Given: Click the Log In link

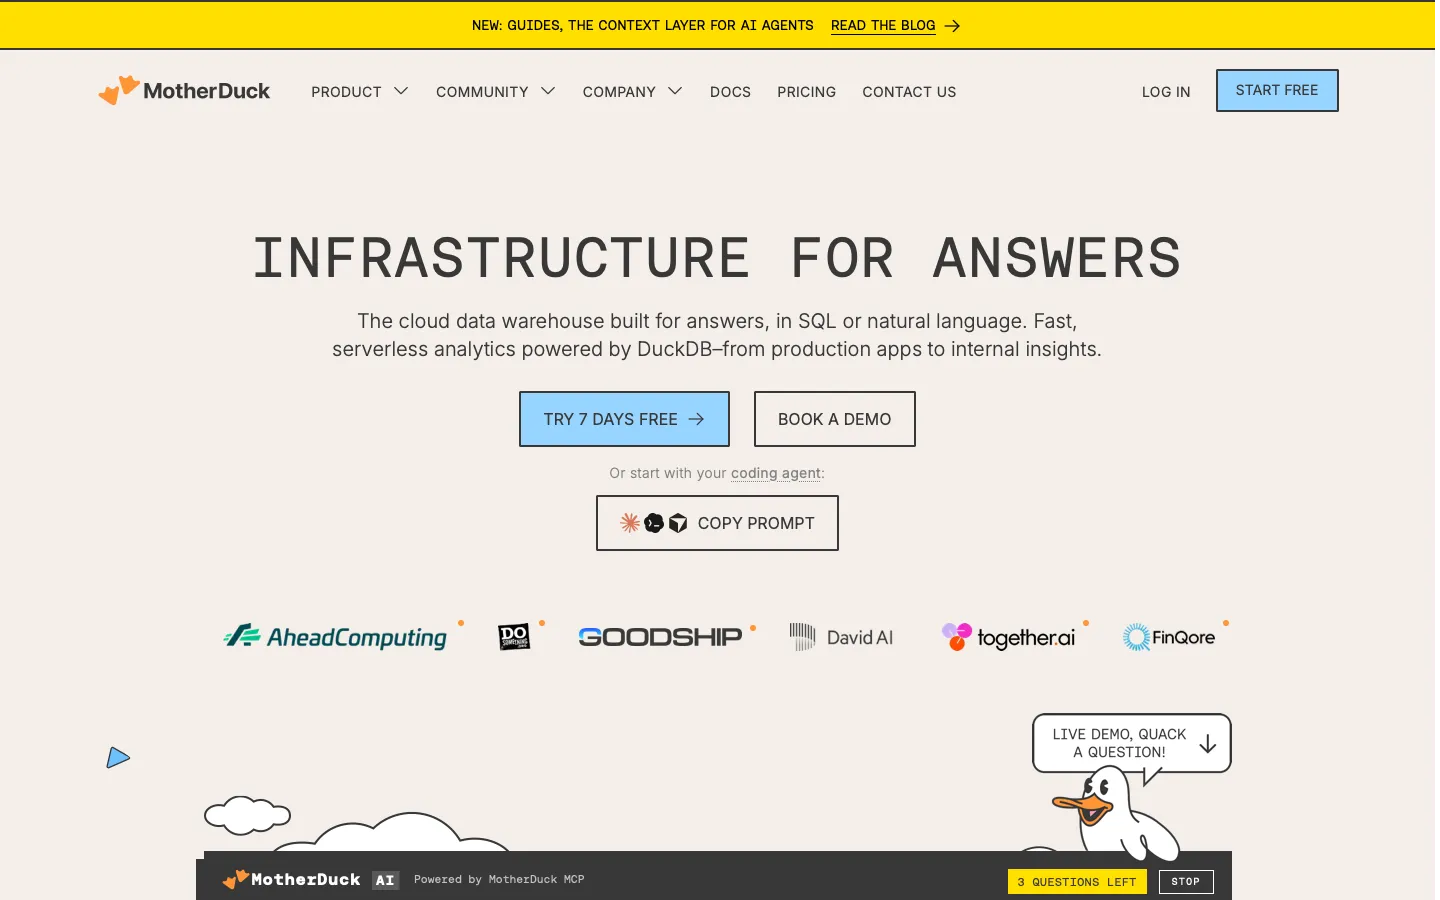Looking at the screenshot, I should pos(1166,92).
